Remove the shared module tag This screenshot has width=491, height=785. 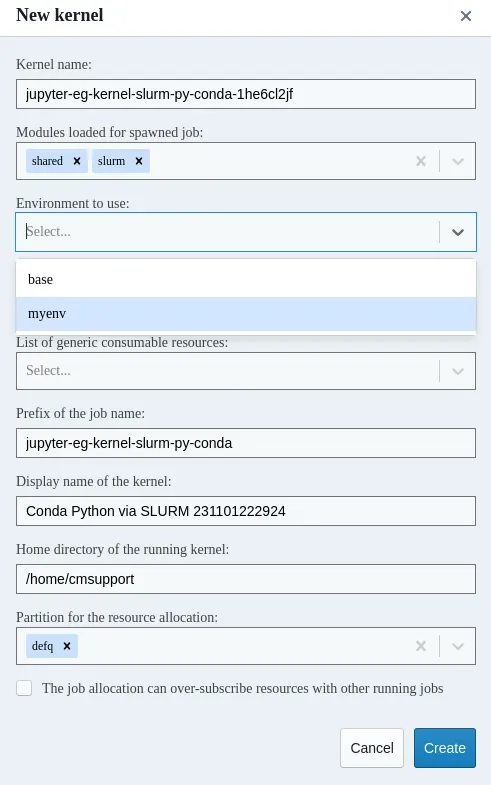click(x=77, y=161)
